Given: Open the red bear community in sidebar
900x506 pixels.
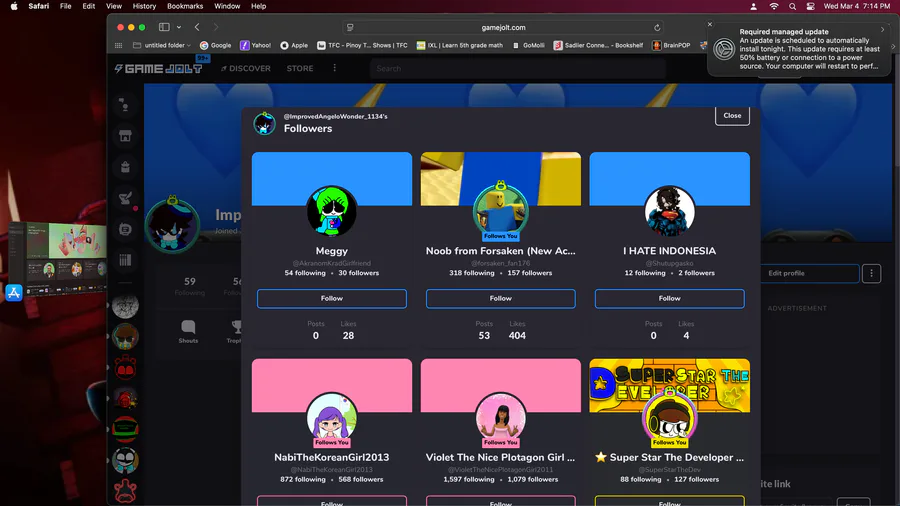Looking at the screenshot, I should 125,367.
